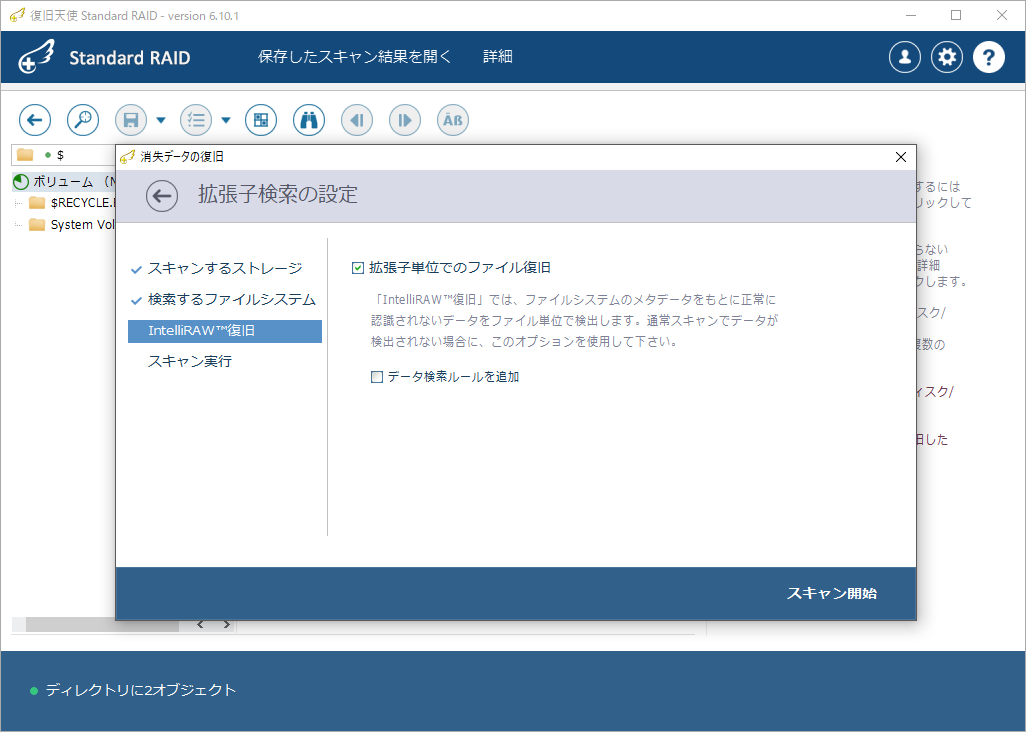Click the horizontal scrollbar right arrow

click(226, 625)
